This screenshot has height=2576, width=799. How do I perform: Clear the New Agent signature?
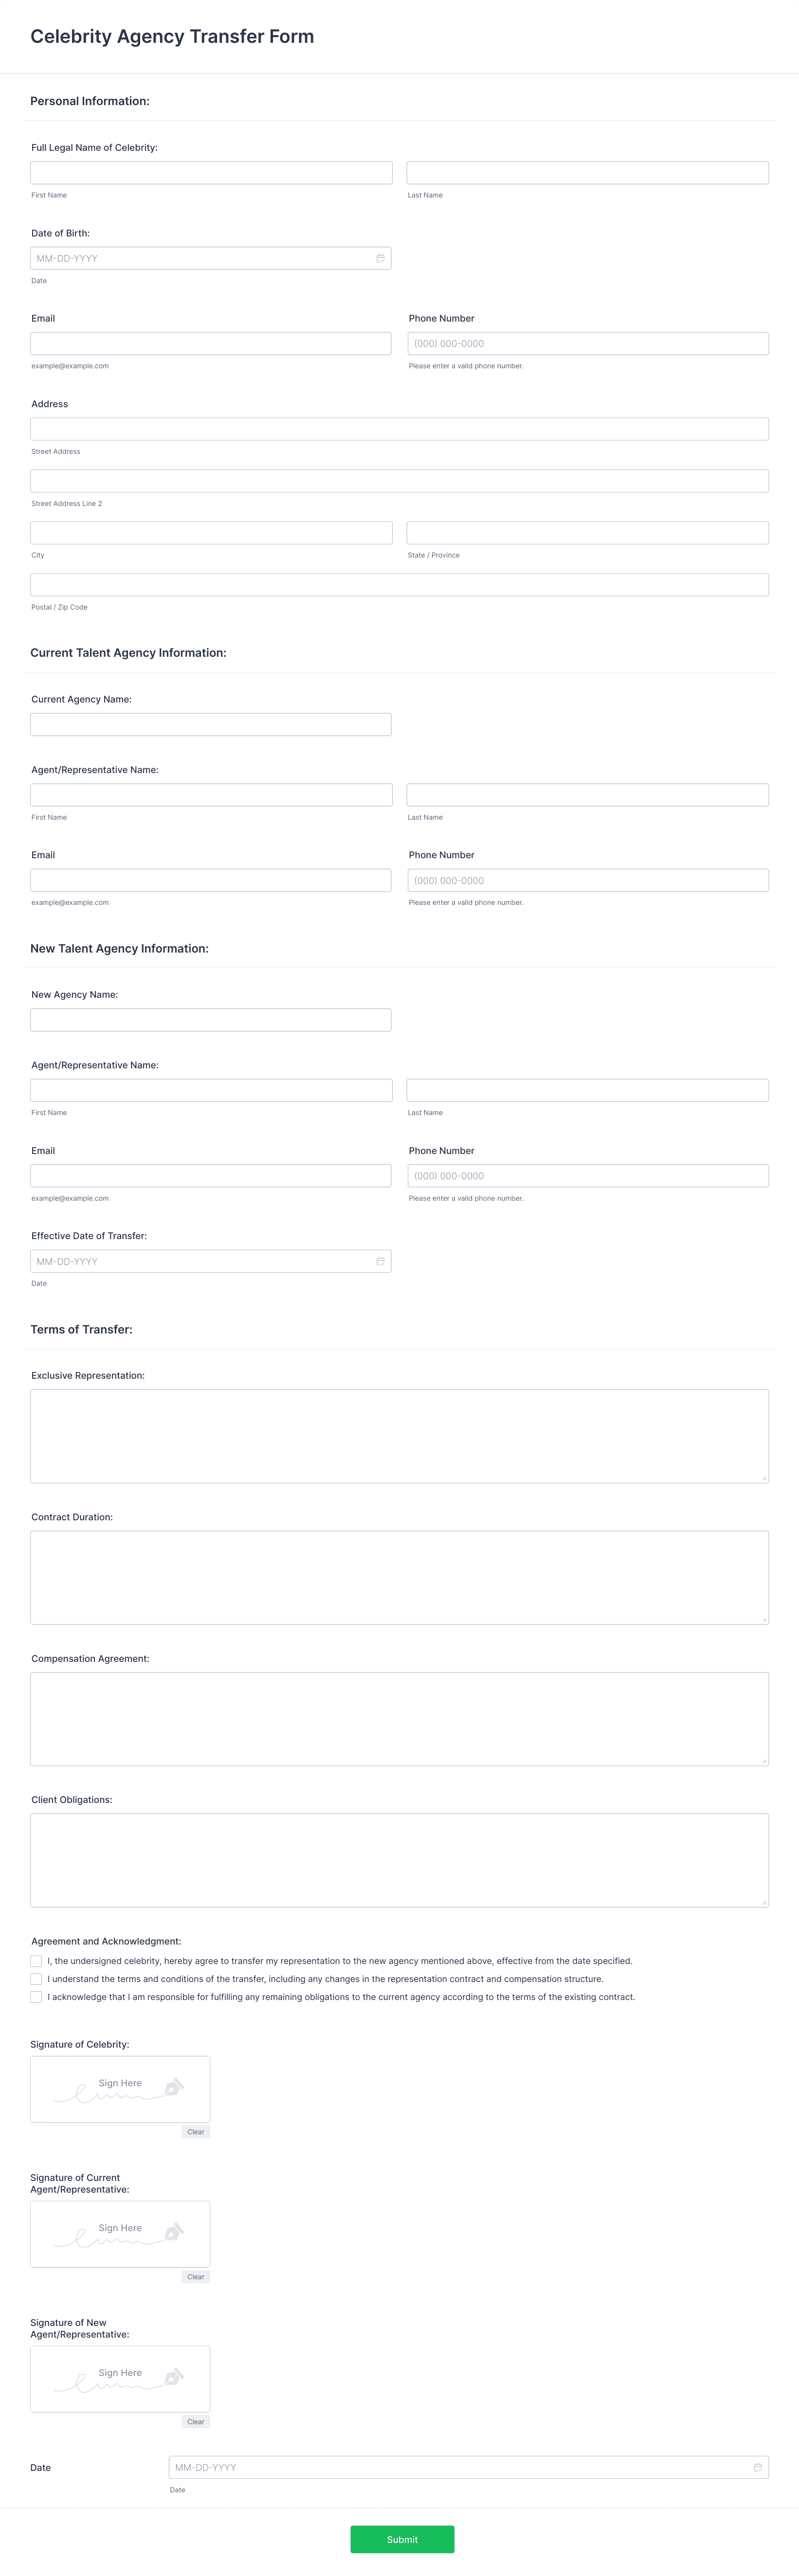pyautogui.click(x=196, y=2422)
